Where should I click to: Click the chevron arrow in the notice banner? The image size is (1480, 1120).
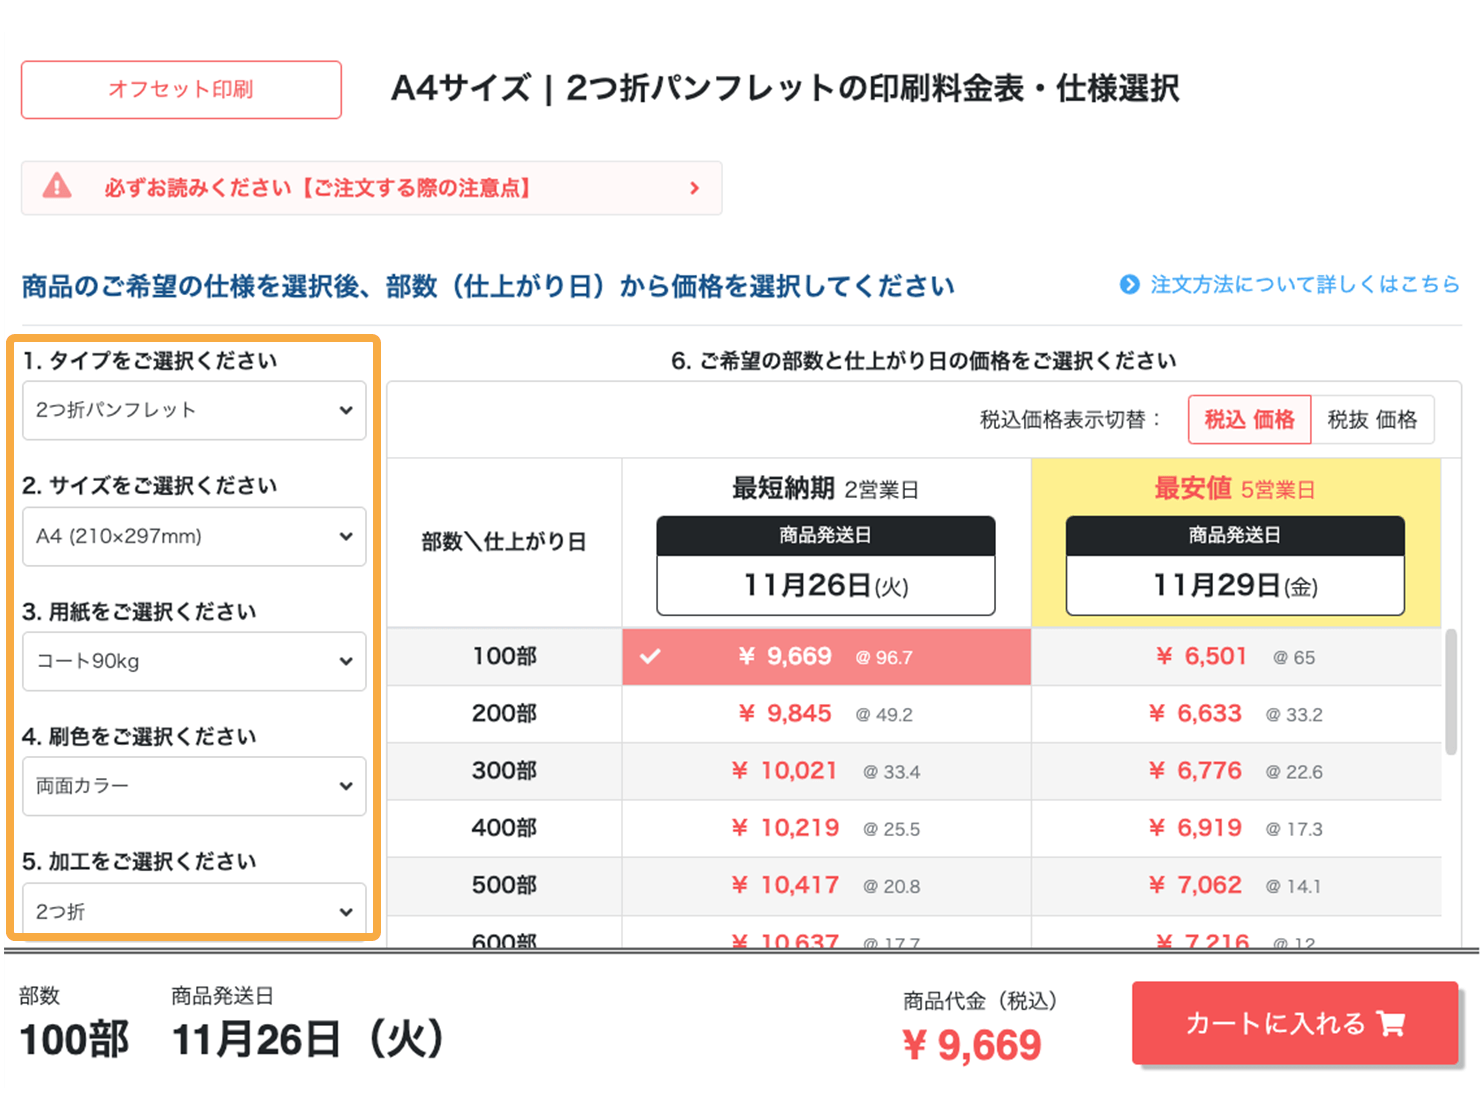(695, 187)
